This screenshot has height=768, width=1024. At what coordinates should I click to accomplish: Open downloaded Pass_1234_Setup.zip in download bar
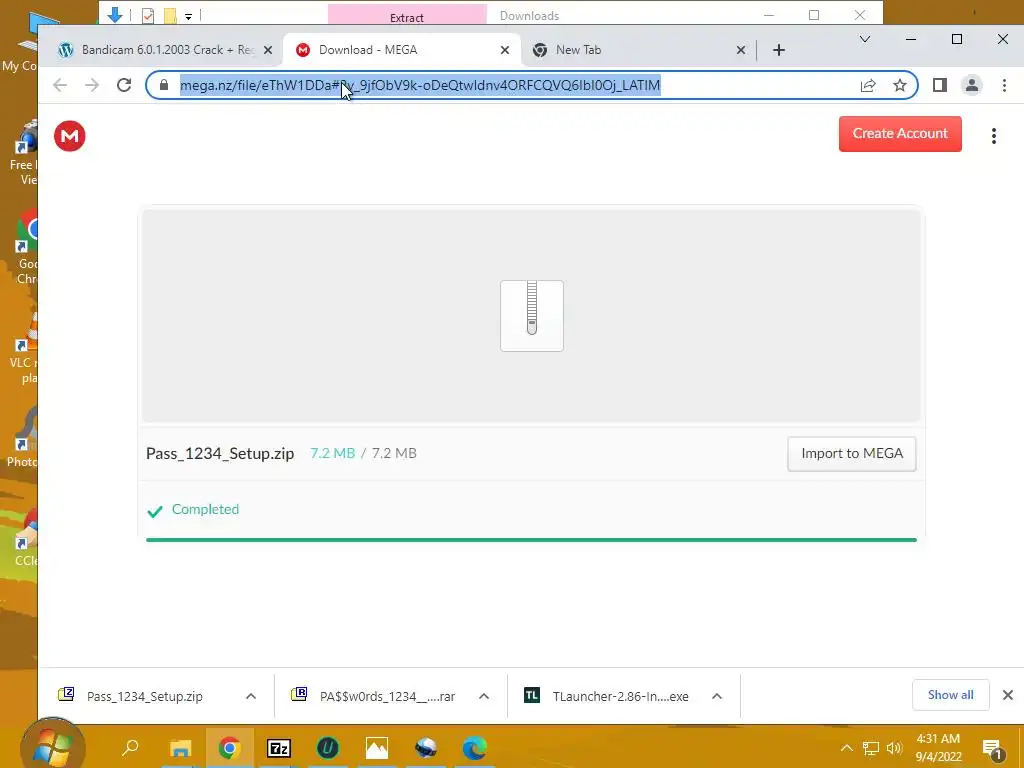(144, 696)
